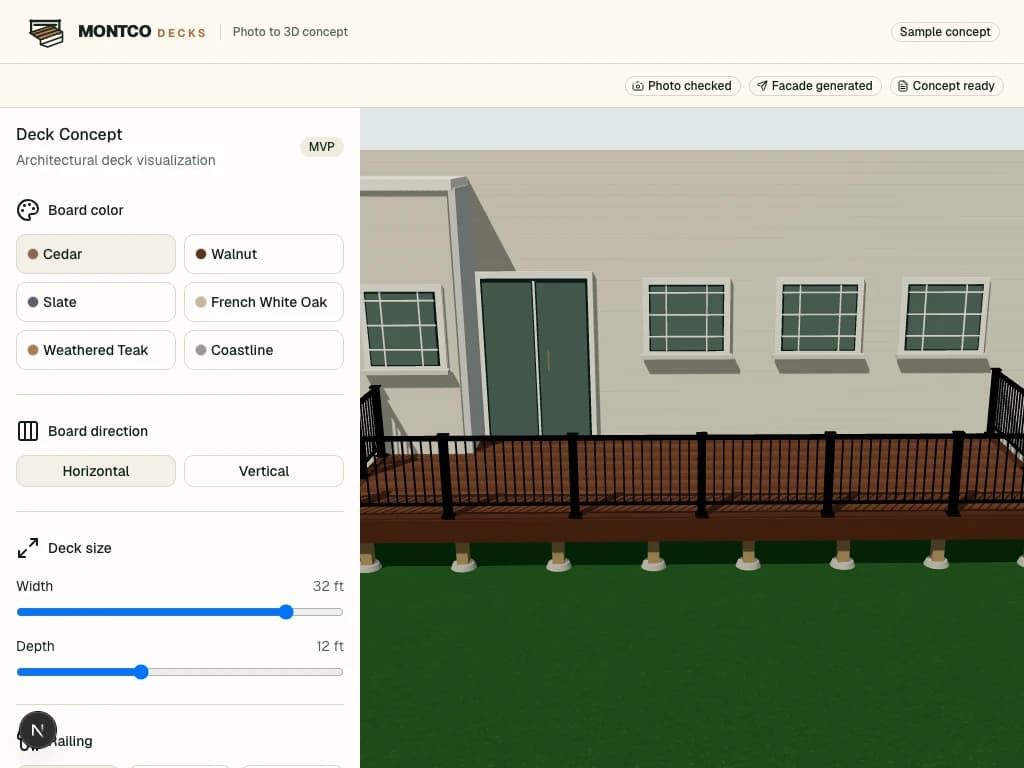Click the Width slider handle
Image resolution: width=1024 pixels, height=768 pixels.
pos(286,612)
